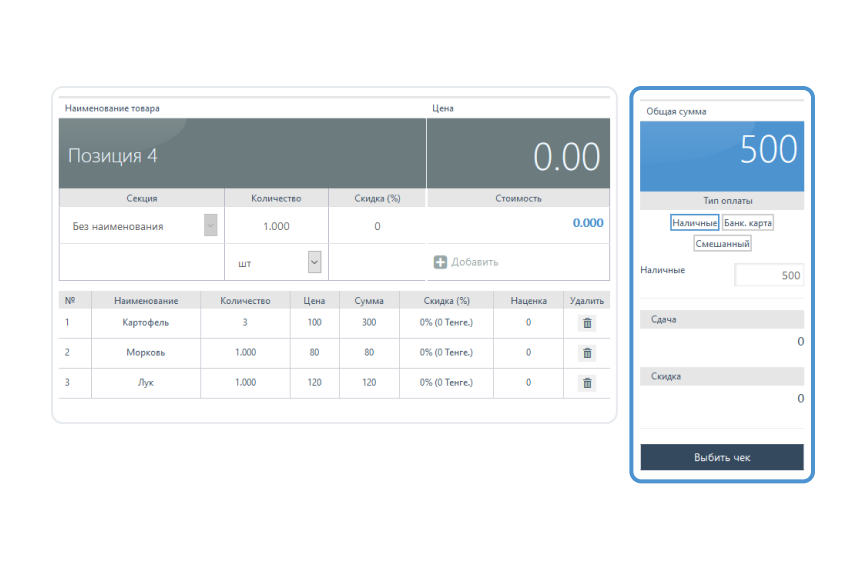Remove Лук item using trash icon

(587, 383)
